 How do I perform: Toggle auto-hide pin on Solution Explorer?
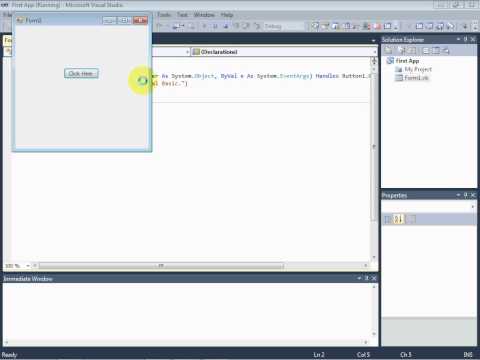[466, 39]
